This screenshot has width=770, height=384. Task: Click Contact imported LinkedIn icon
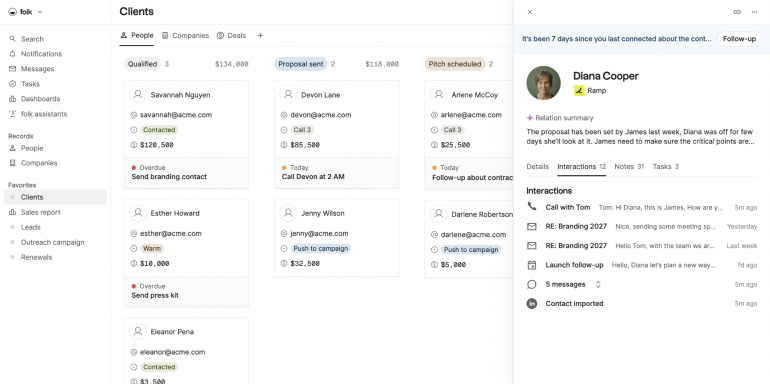point(531,303)
